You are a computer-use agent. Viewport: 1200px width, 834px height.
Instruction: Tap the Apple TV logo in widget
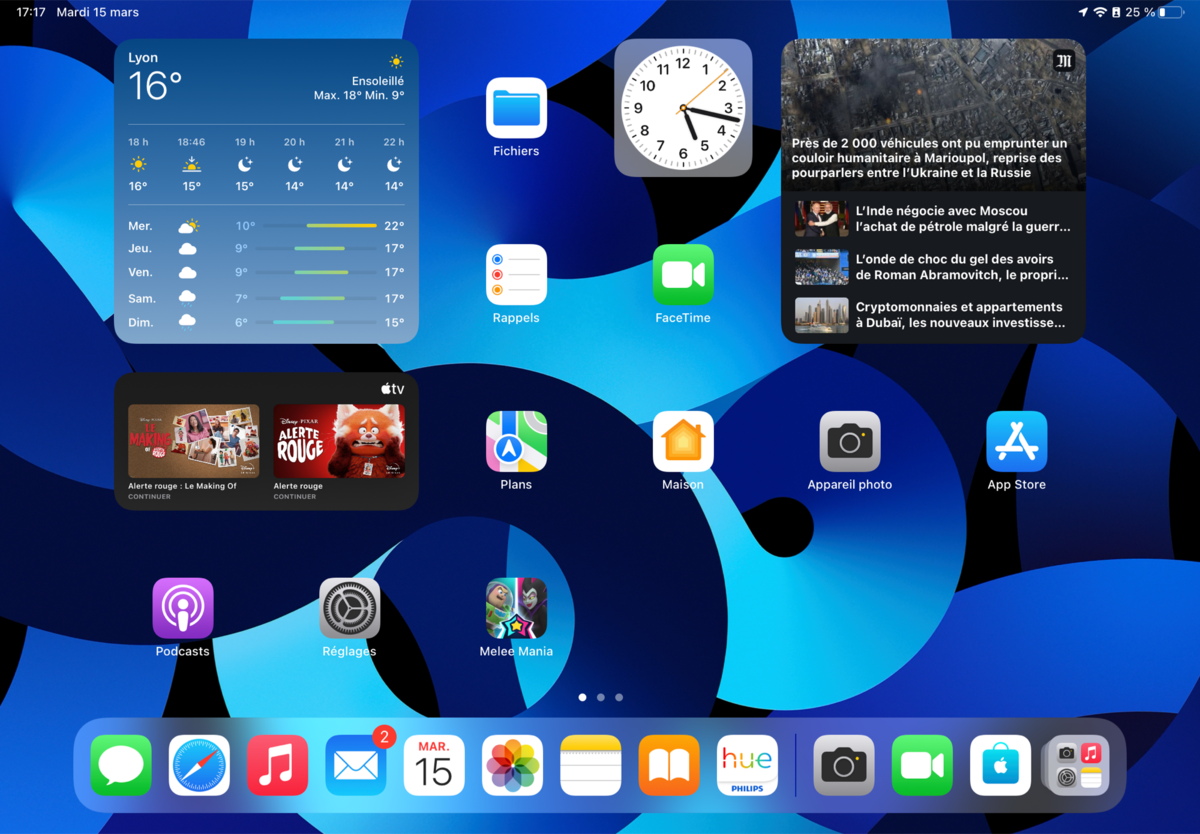pos(392,389)
